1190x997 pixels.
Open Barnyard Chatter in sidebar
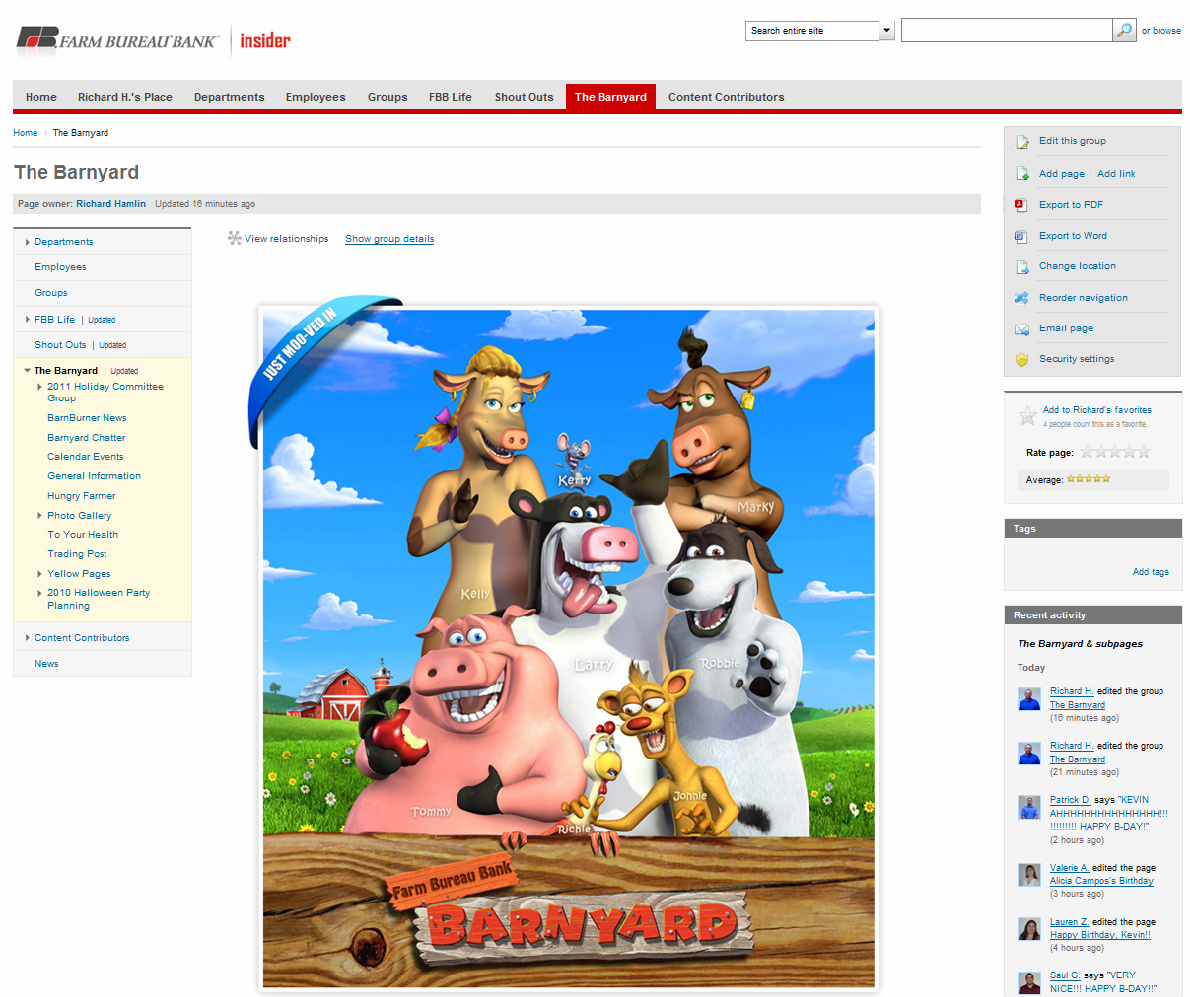tap(86, 438)
